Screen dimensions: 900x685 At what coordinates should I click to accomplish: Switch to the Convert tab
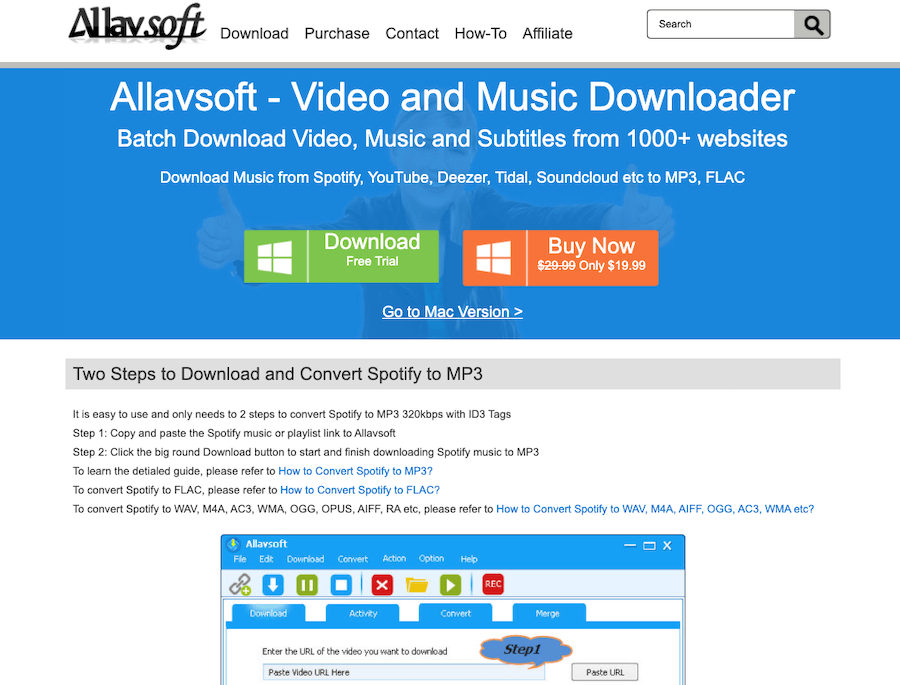(x=456, y=613)
